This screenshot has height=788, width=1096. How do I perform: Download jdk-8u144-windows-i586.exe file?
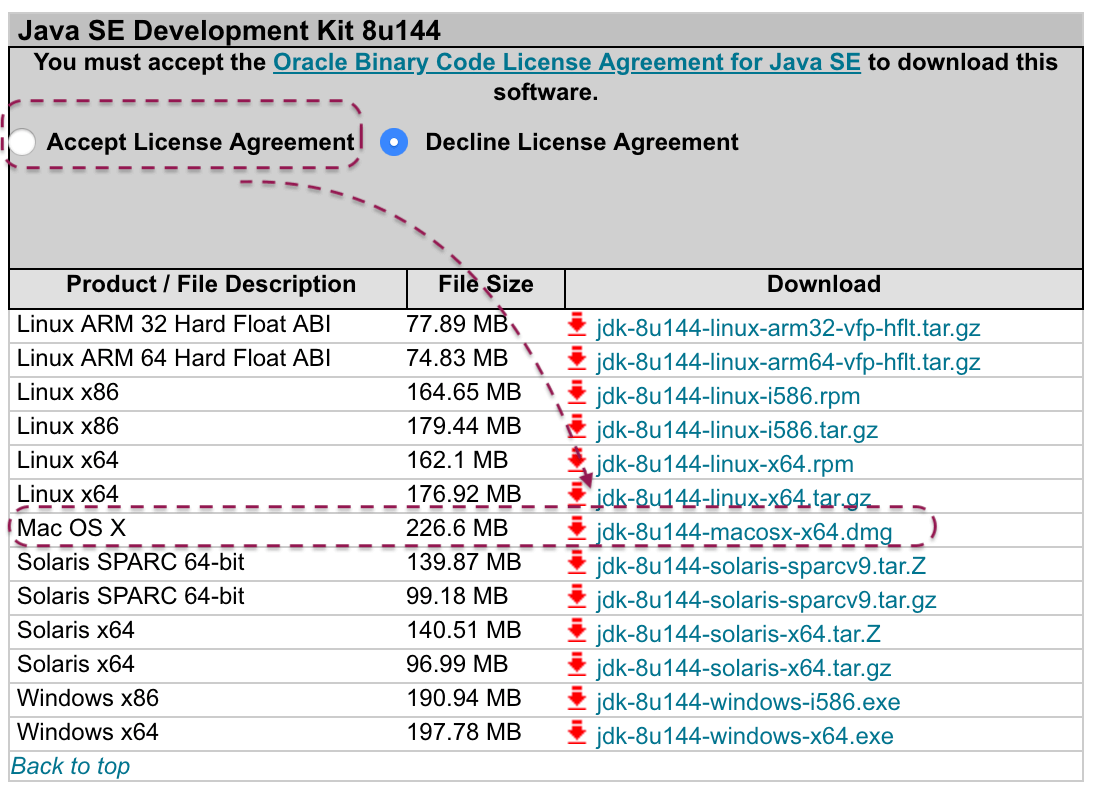(x=749, y=702)
